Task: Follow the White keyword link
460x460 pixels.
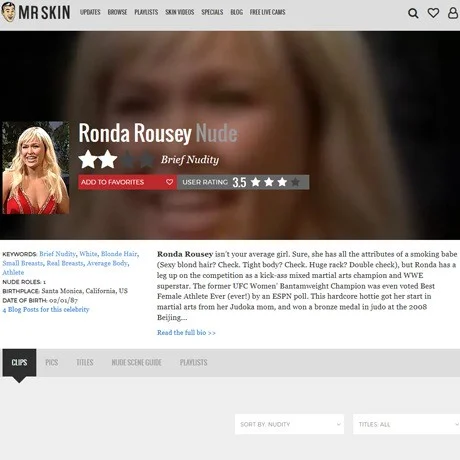Action: (88, 254)
